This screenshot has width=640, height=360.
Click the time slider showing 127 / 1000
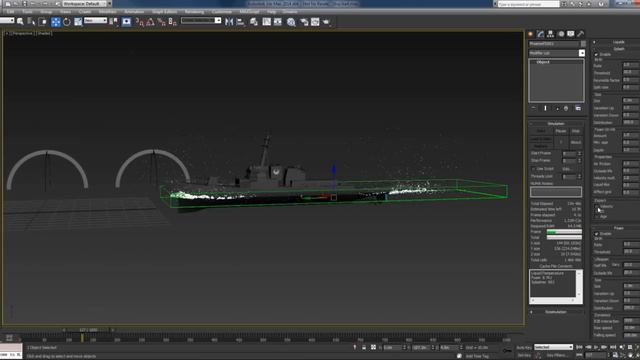[x=88, y=330]
